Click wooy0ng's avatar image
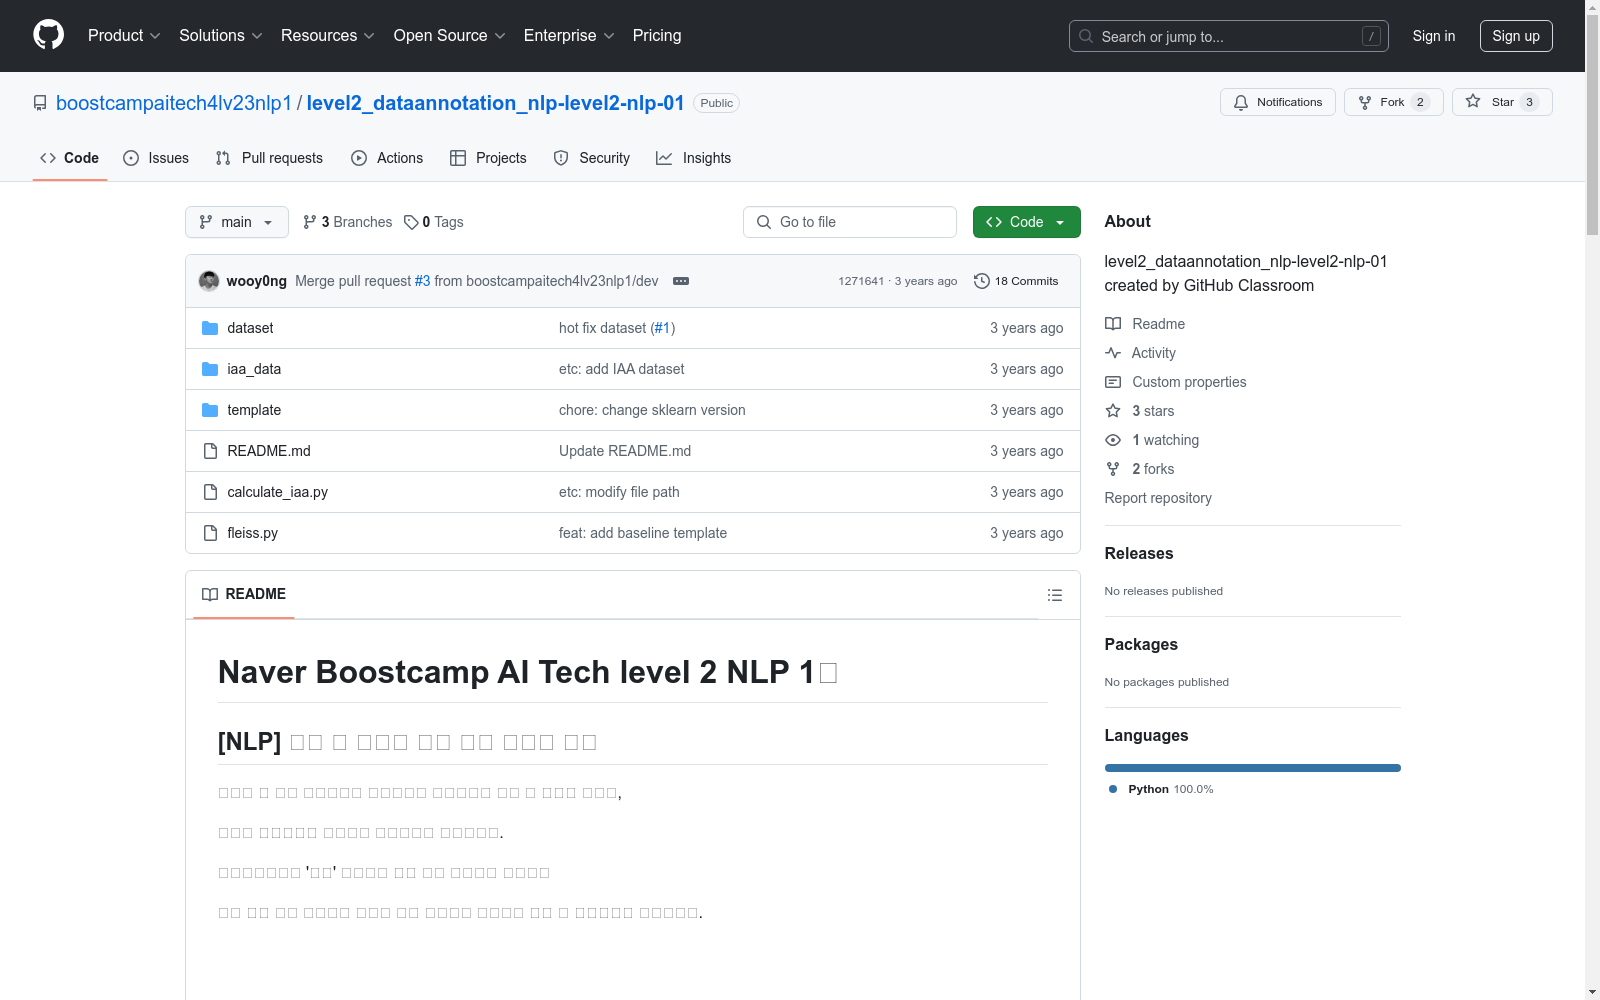Image resolution: width=1600 pixels, height=1000 pixels. (x=209, y=281)
